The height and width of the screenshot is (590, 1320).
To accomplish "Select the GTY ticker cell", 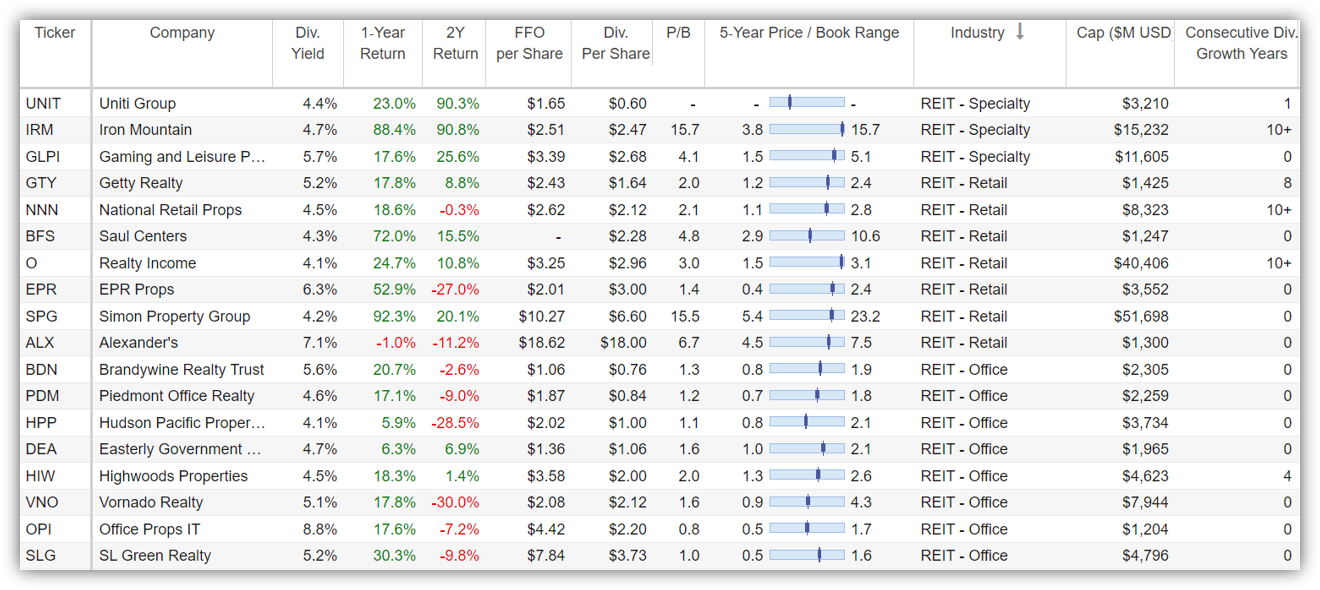I will tap(41, 183).
